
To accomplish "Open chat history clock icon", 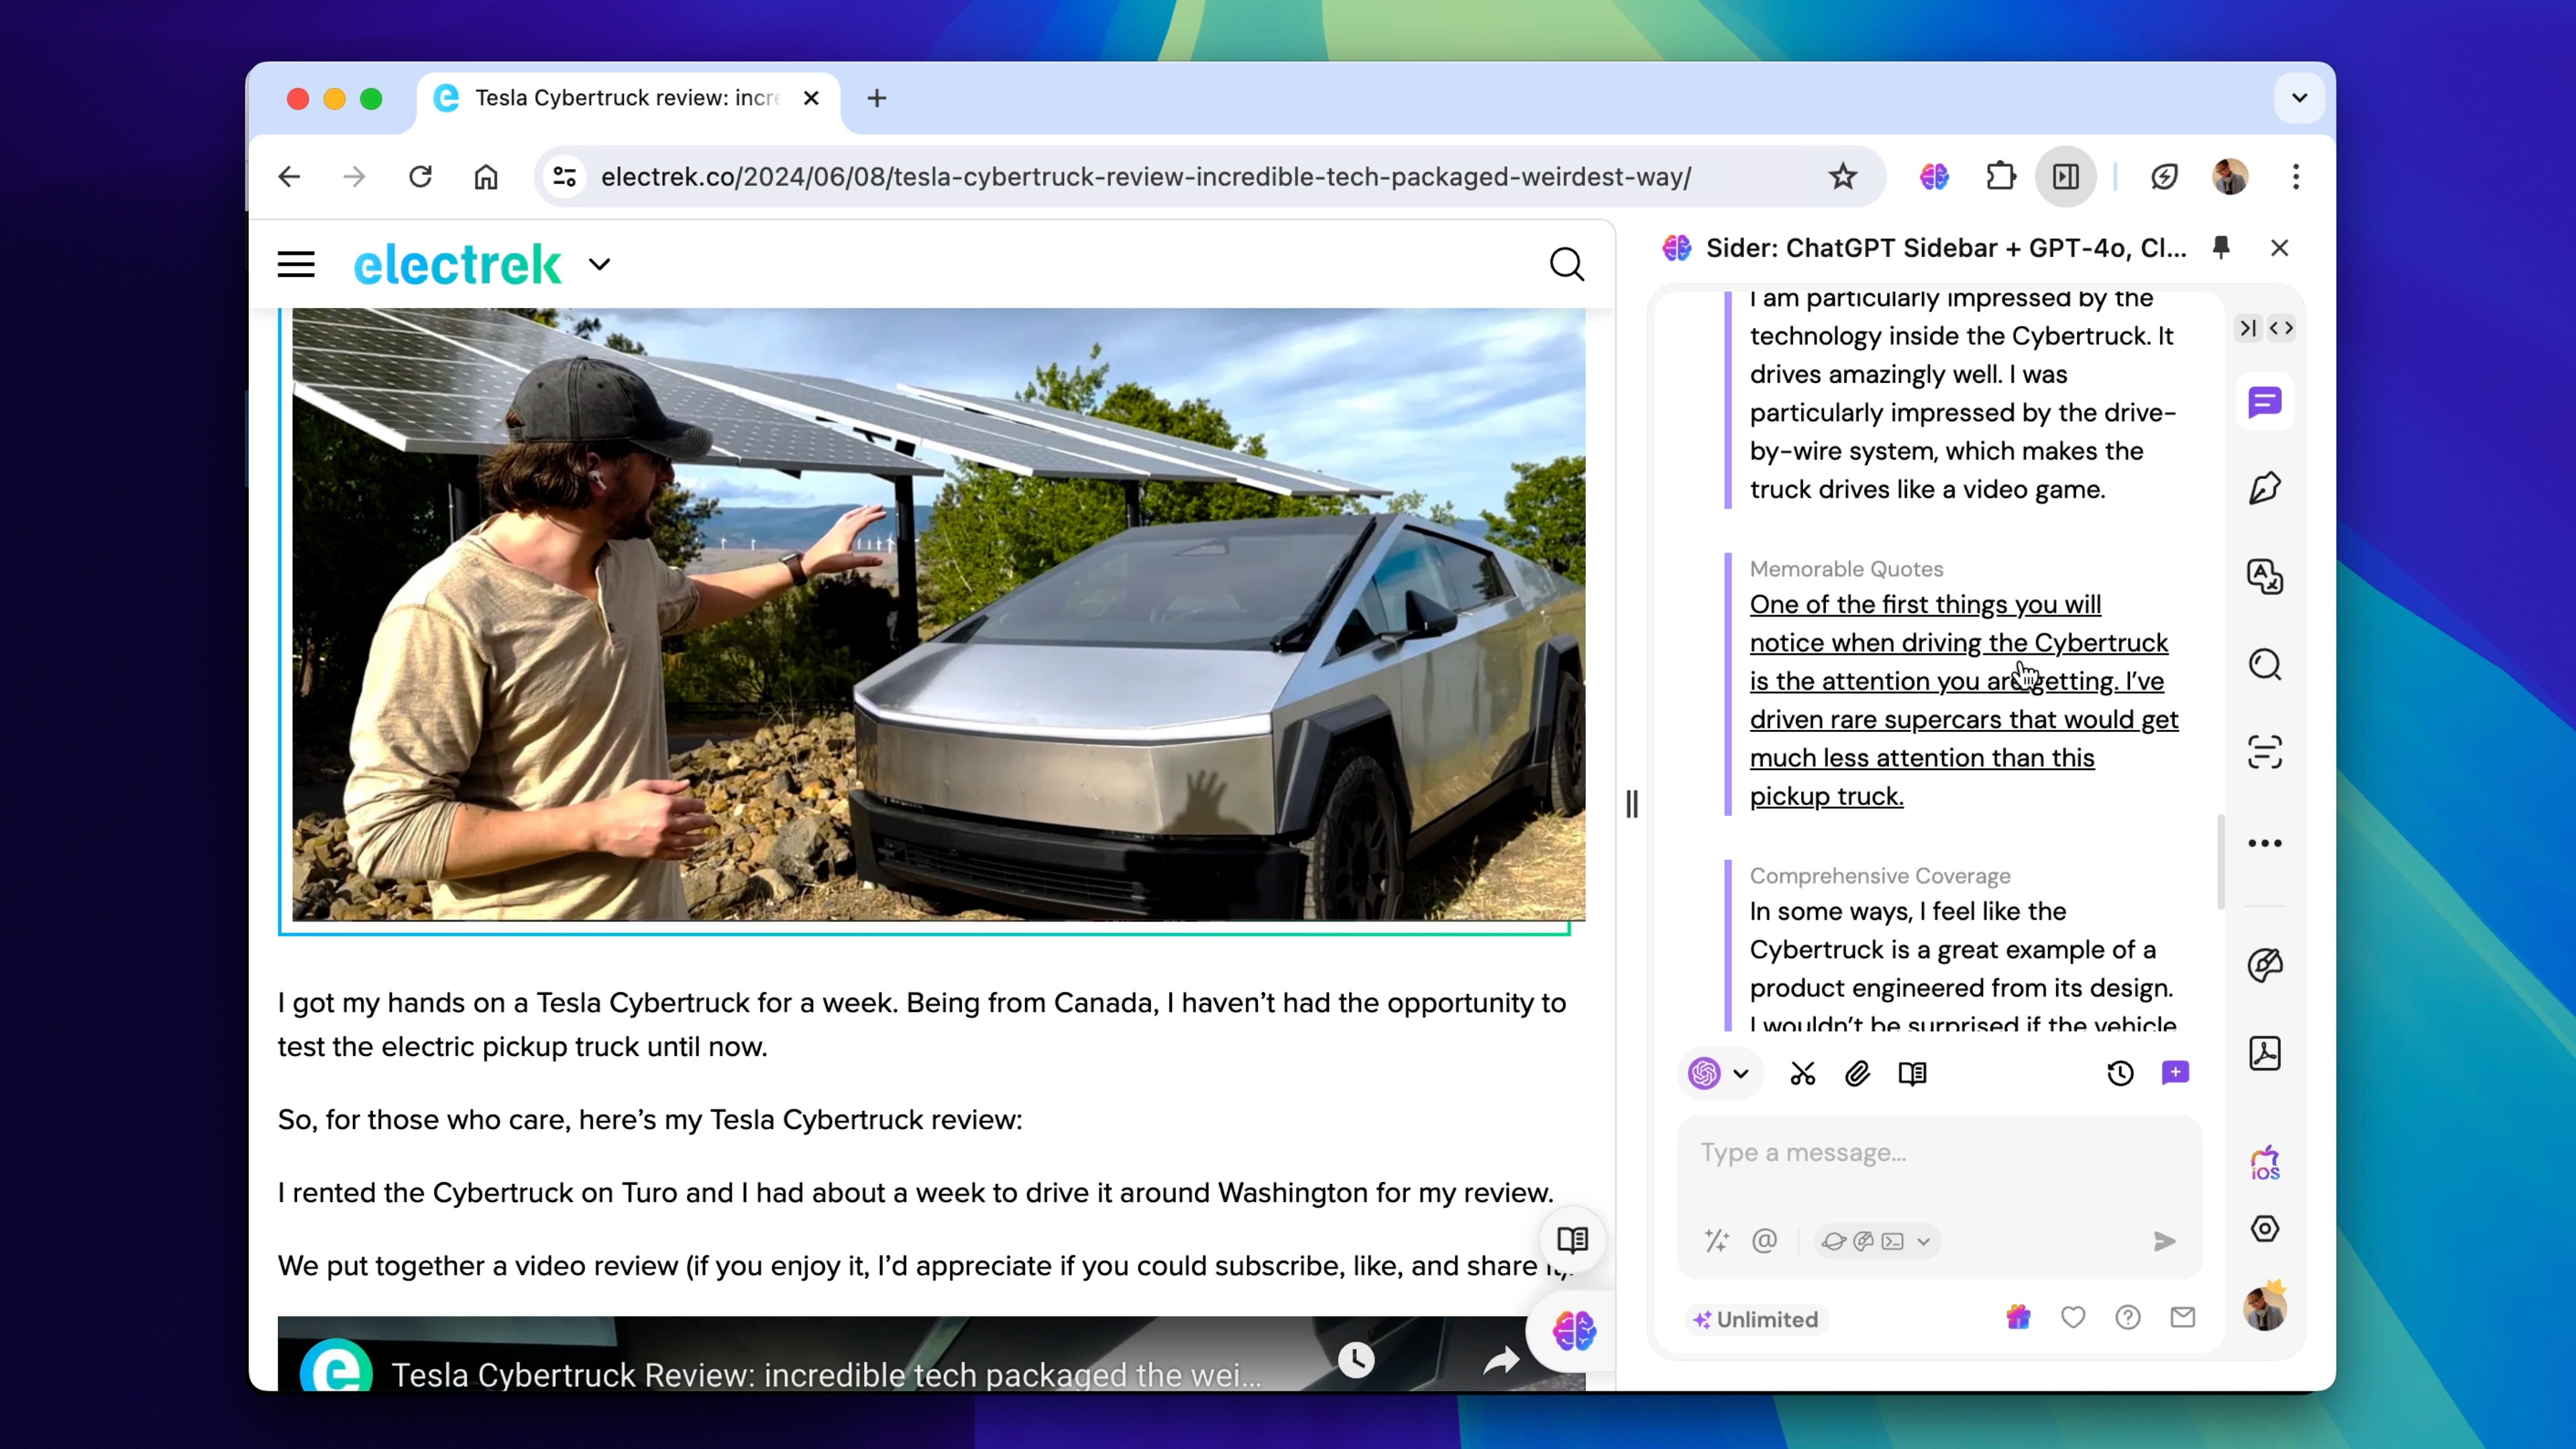I will (2119, 1073).
